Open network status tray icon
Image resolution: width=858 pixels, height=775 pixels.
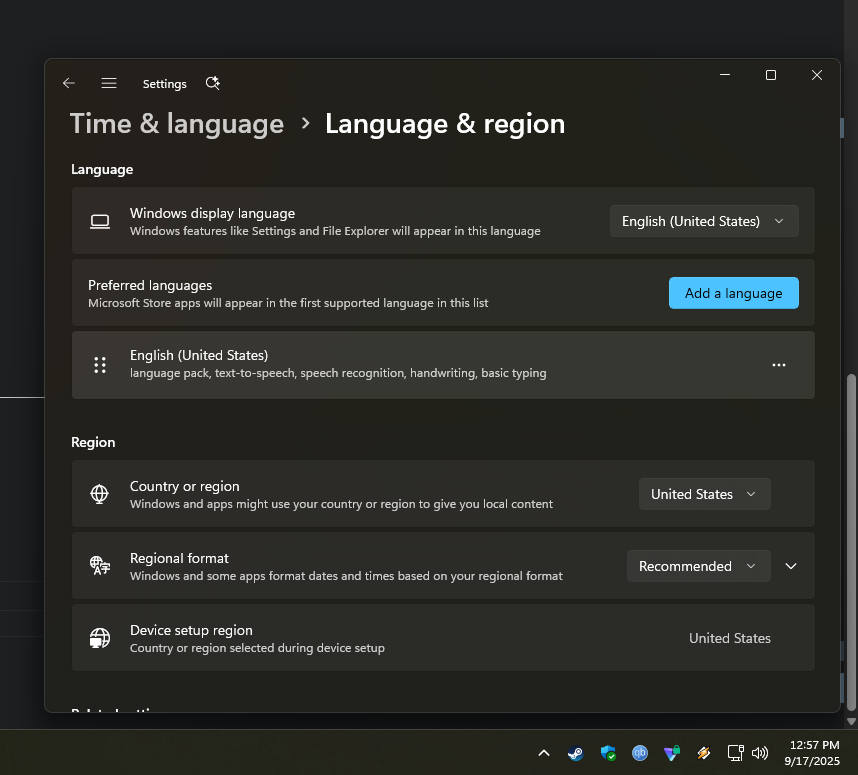pyautogui.click(x=735, y=754)
